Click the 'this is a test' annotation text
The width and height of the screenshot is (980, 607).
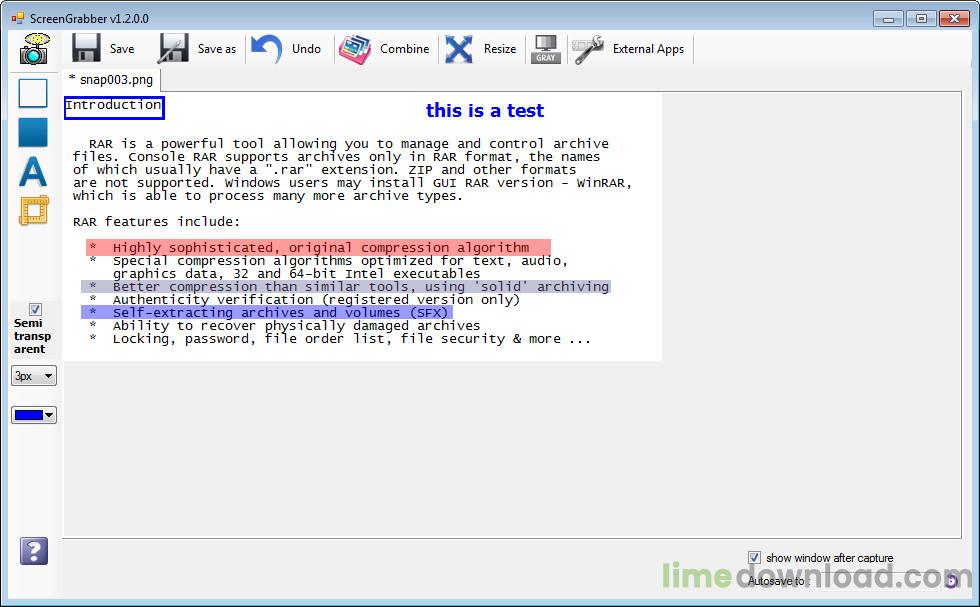pos(485,111)
